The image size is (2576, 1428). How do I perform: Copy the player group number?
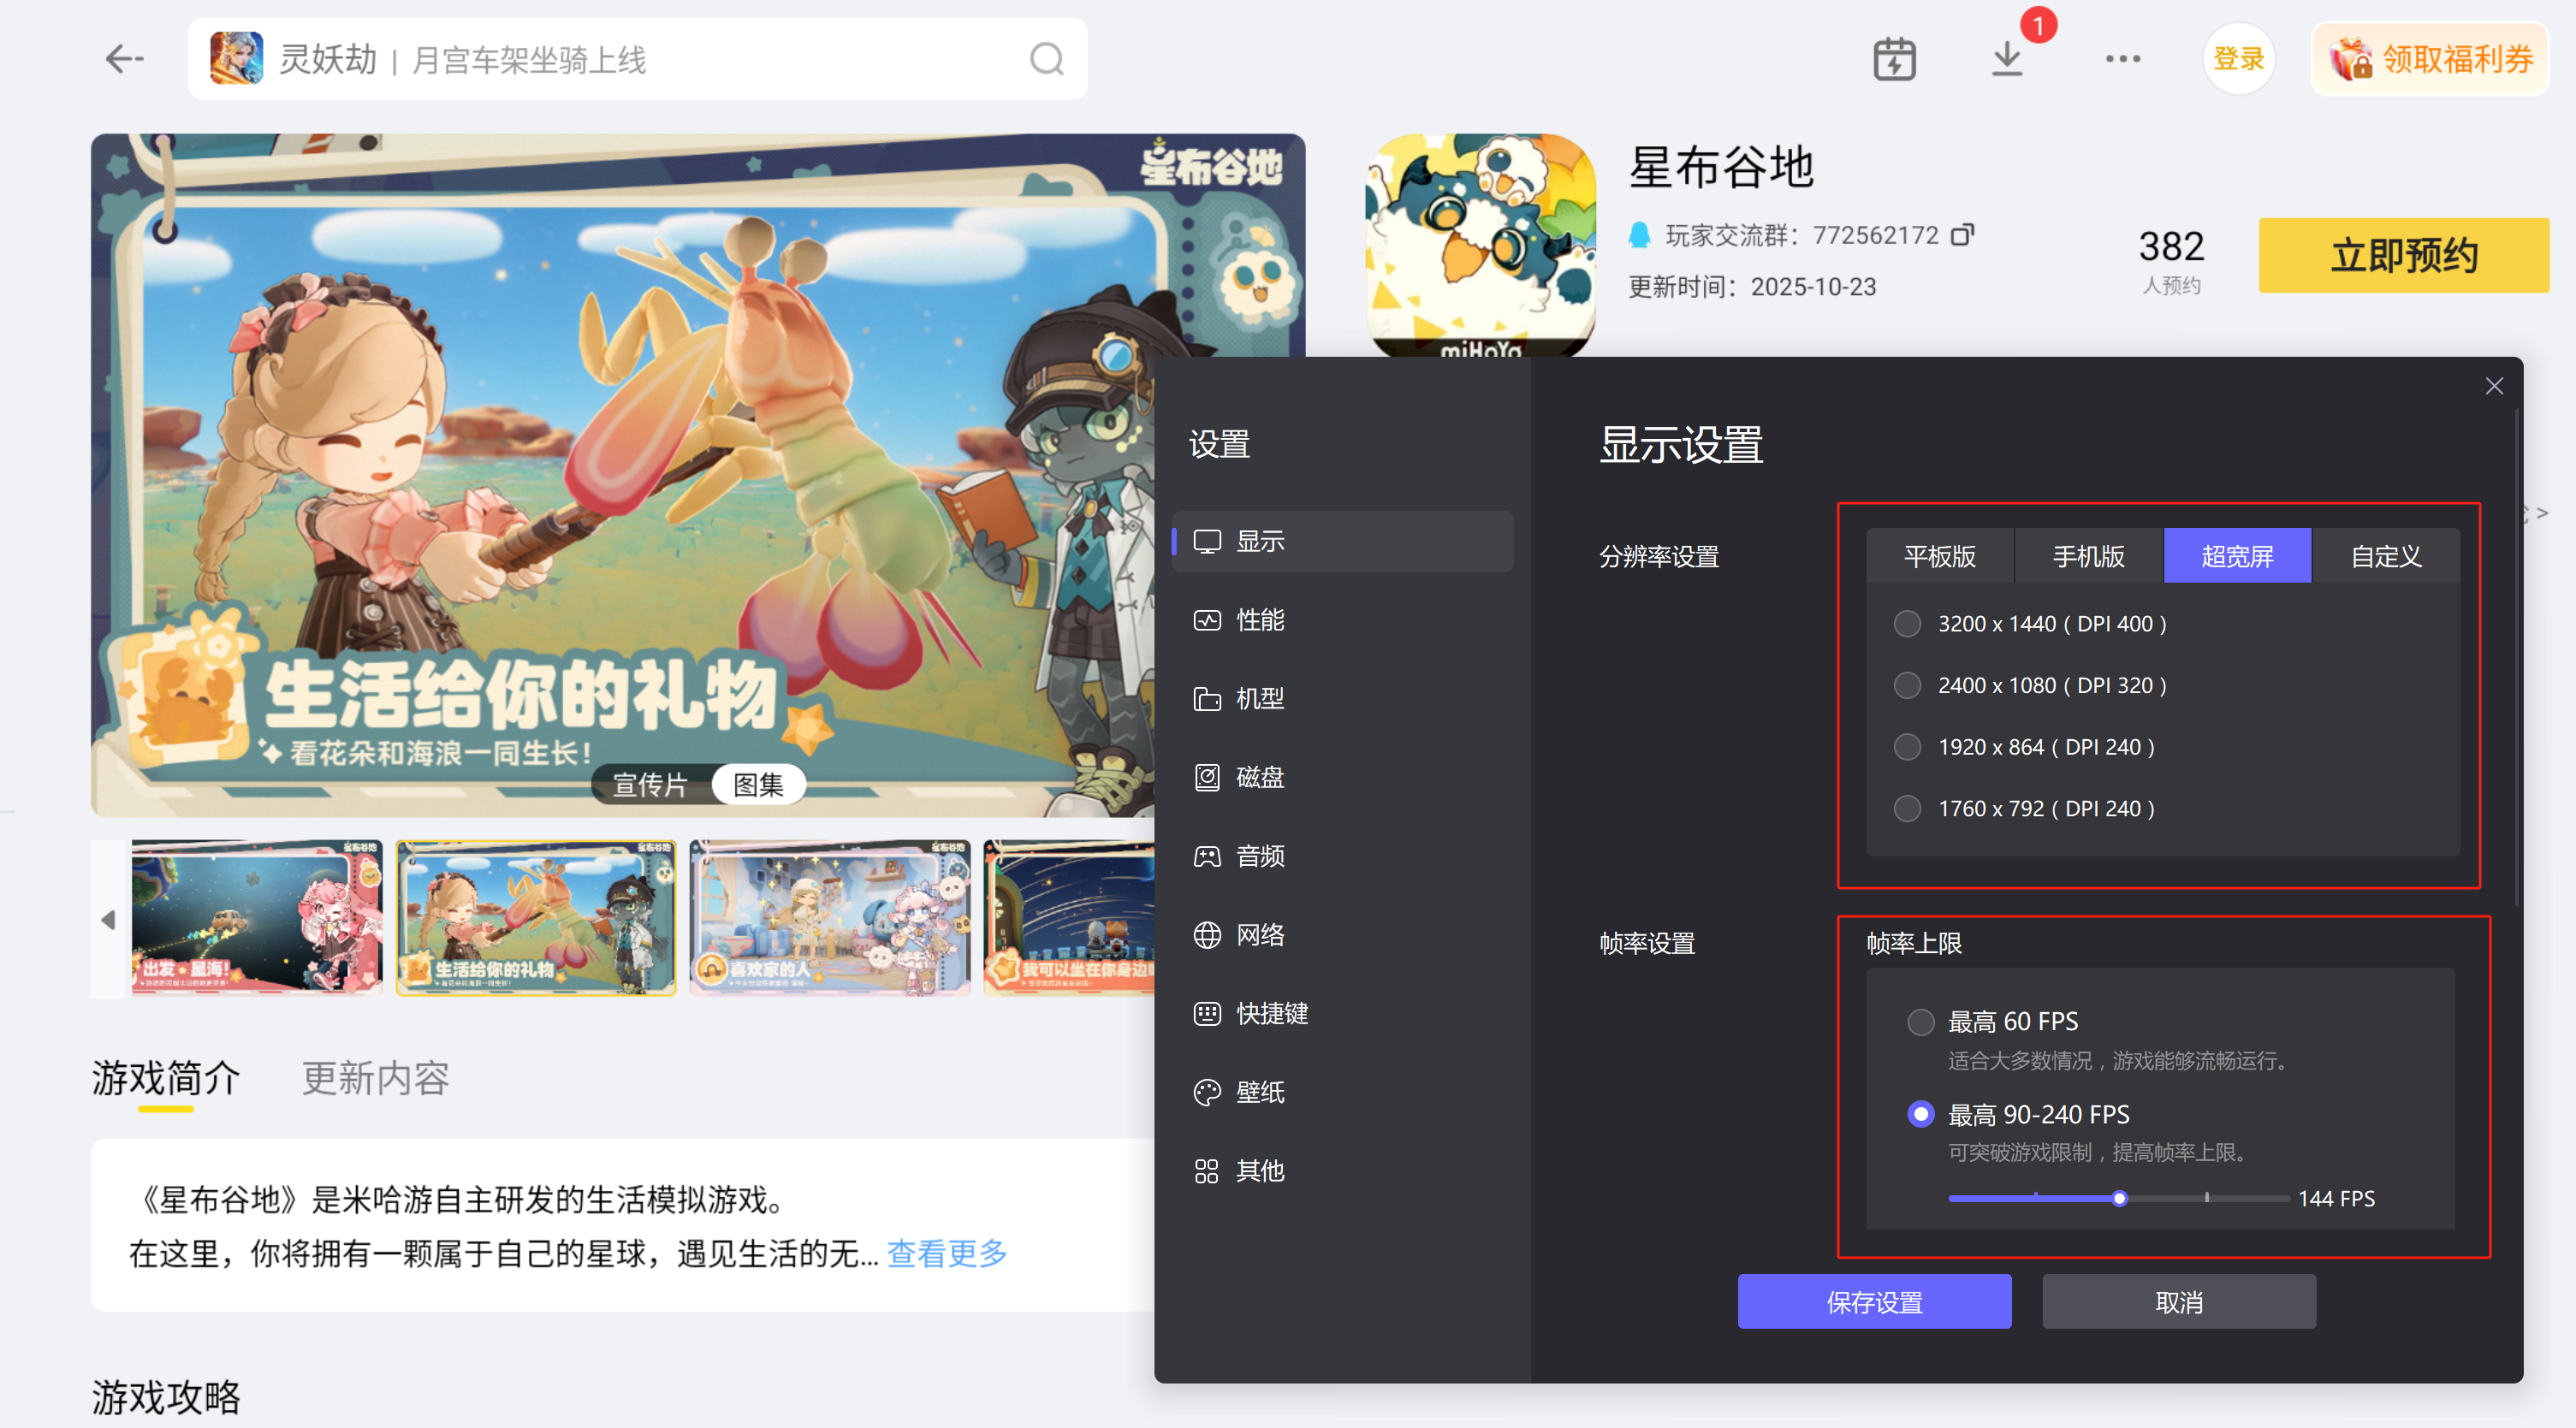[1963, 235]
